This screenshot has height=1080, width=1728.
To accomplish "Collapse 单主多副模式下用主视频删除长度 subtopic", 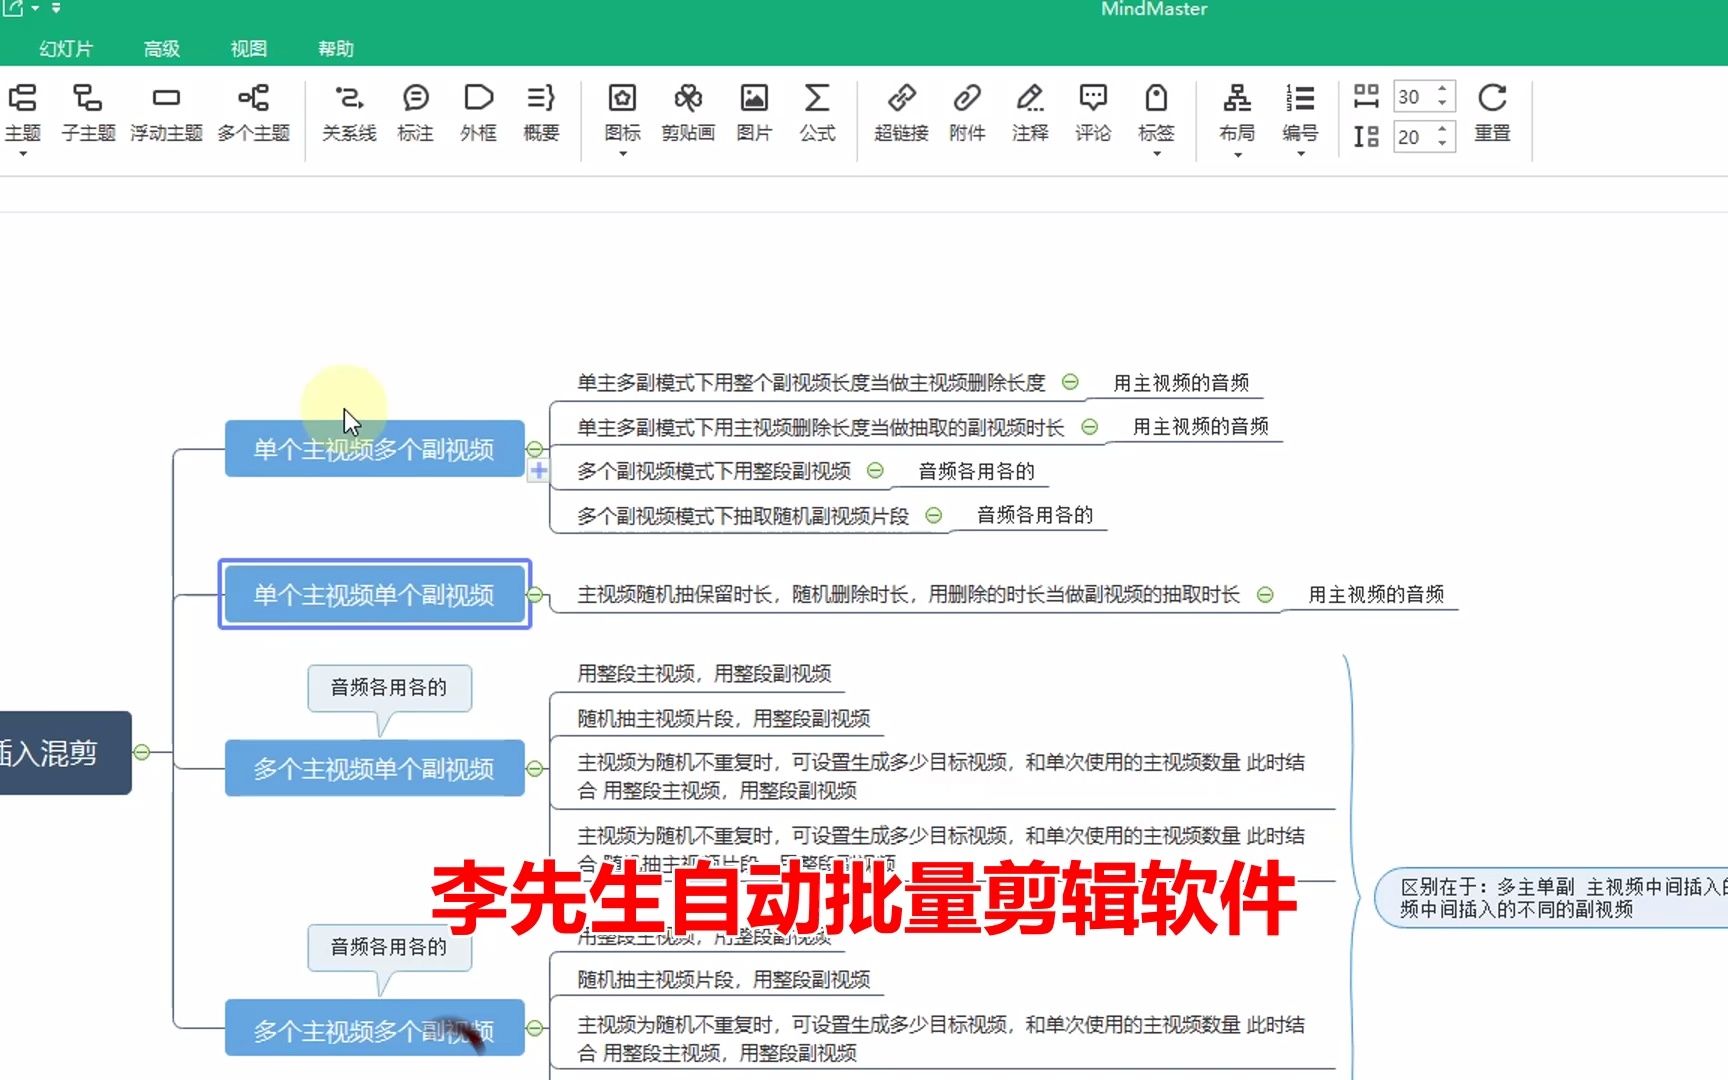I will click(1090, 427).
